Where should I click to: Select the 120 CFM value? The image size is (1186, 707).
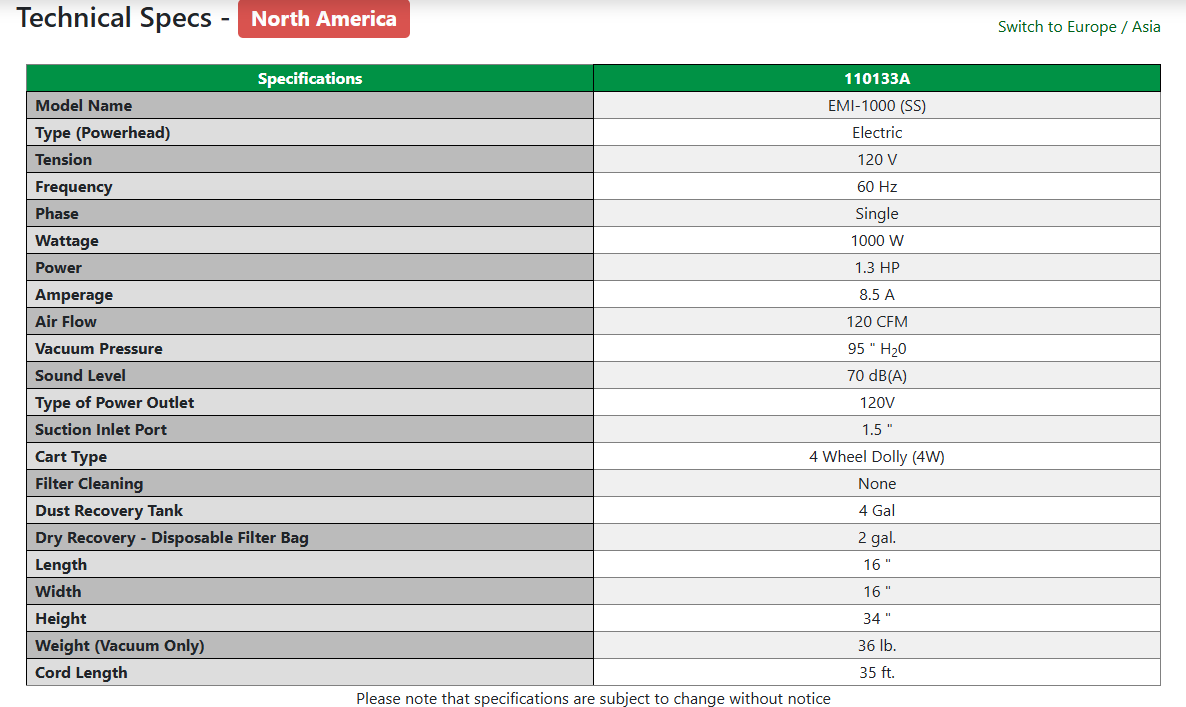pos(877,321)
